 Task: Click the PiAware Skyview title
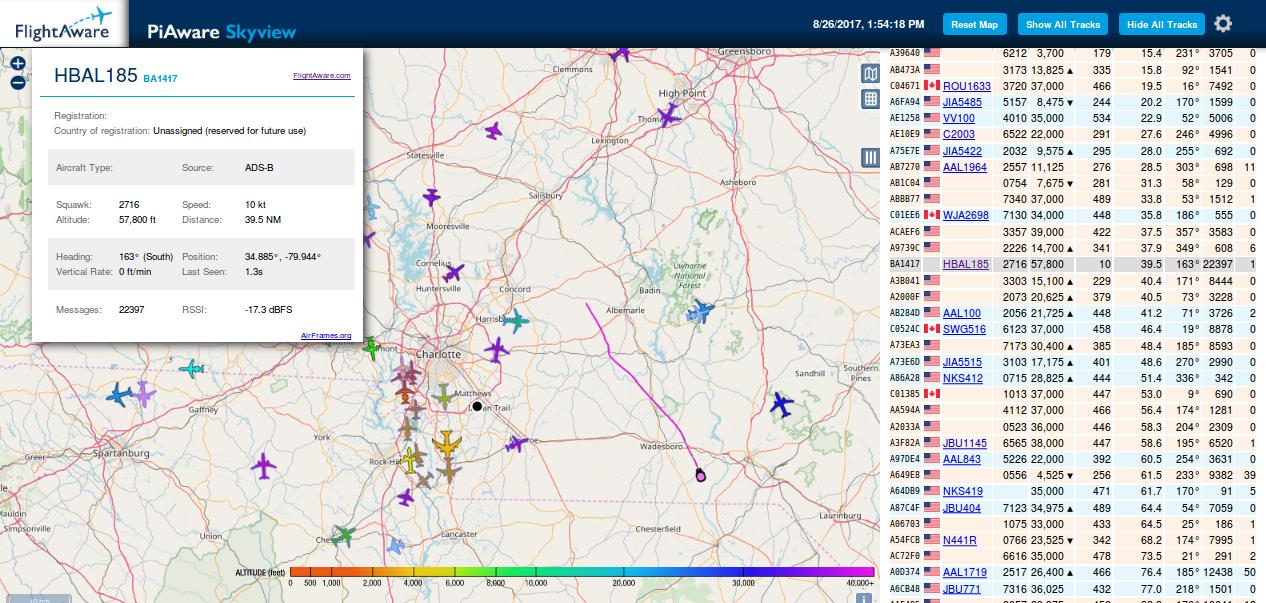point(222,31)
